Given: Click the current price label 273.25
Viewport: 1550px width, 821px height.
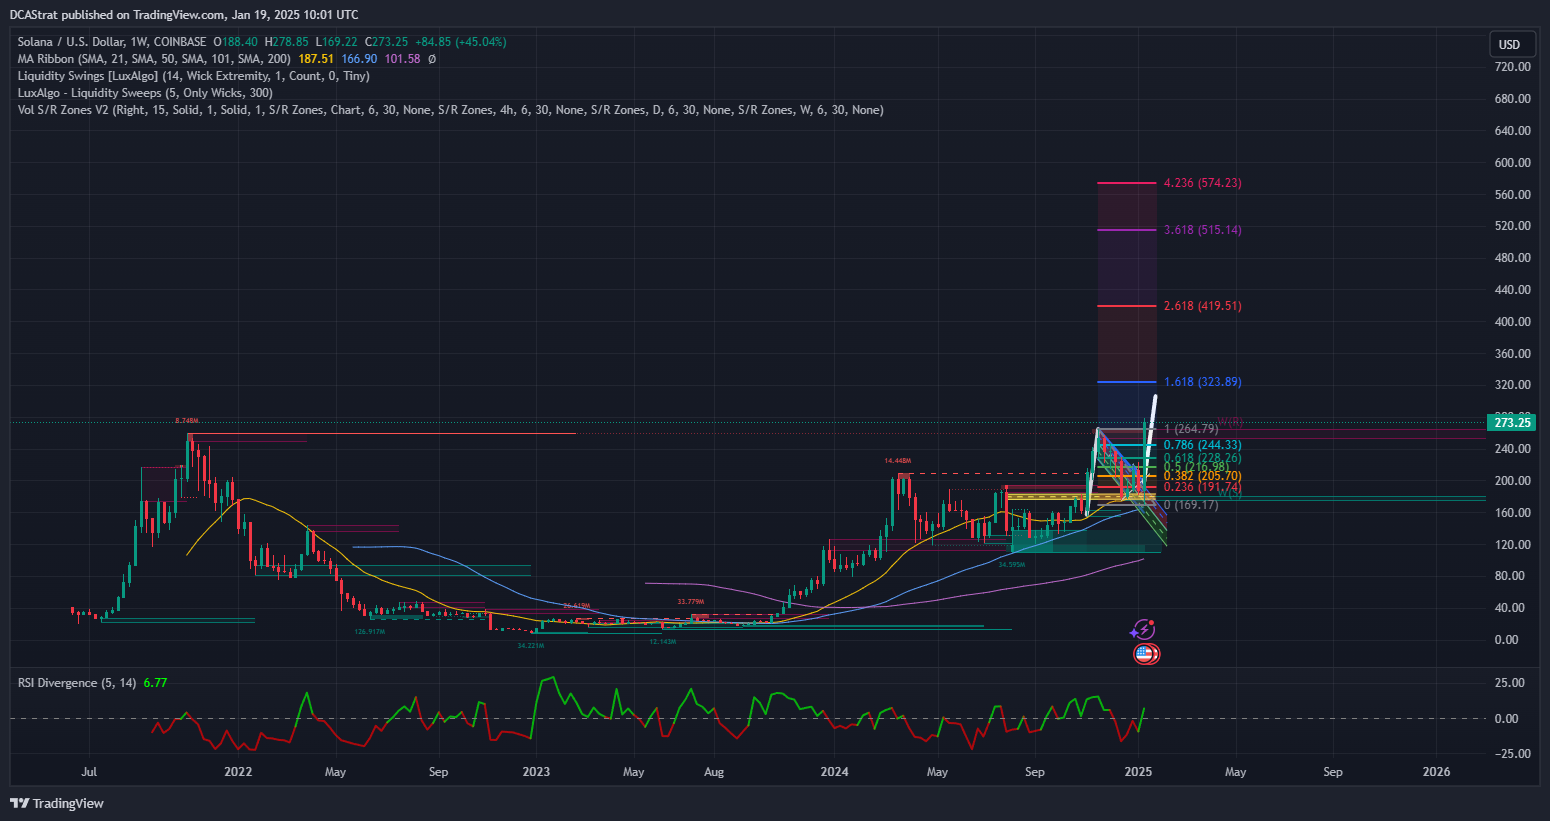Looking at the screenshot, I should [1511, 423].
